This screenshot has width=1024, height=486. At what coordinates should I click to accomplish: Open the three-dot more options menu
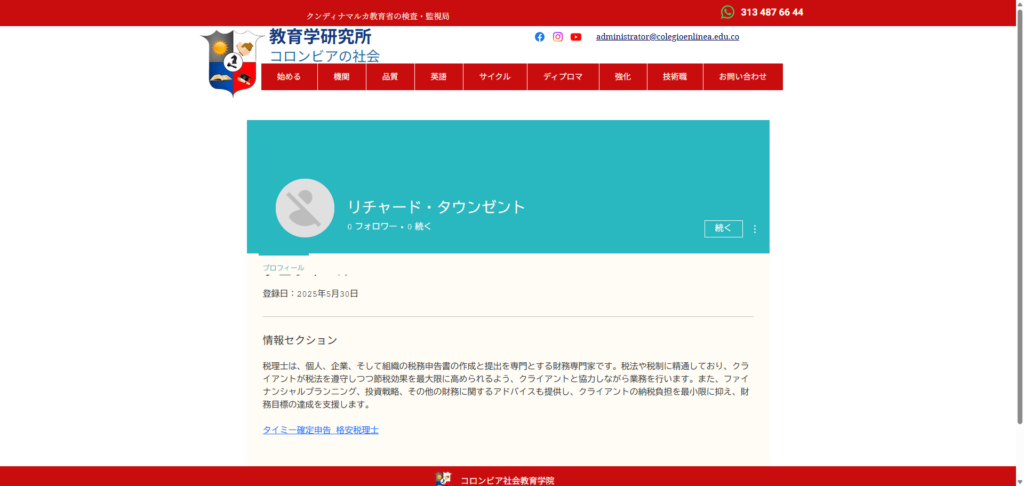pyautogui.click(x=755, y=229)
